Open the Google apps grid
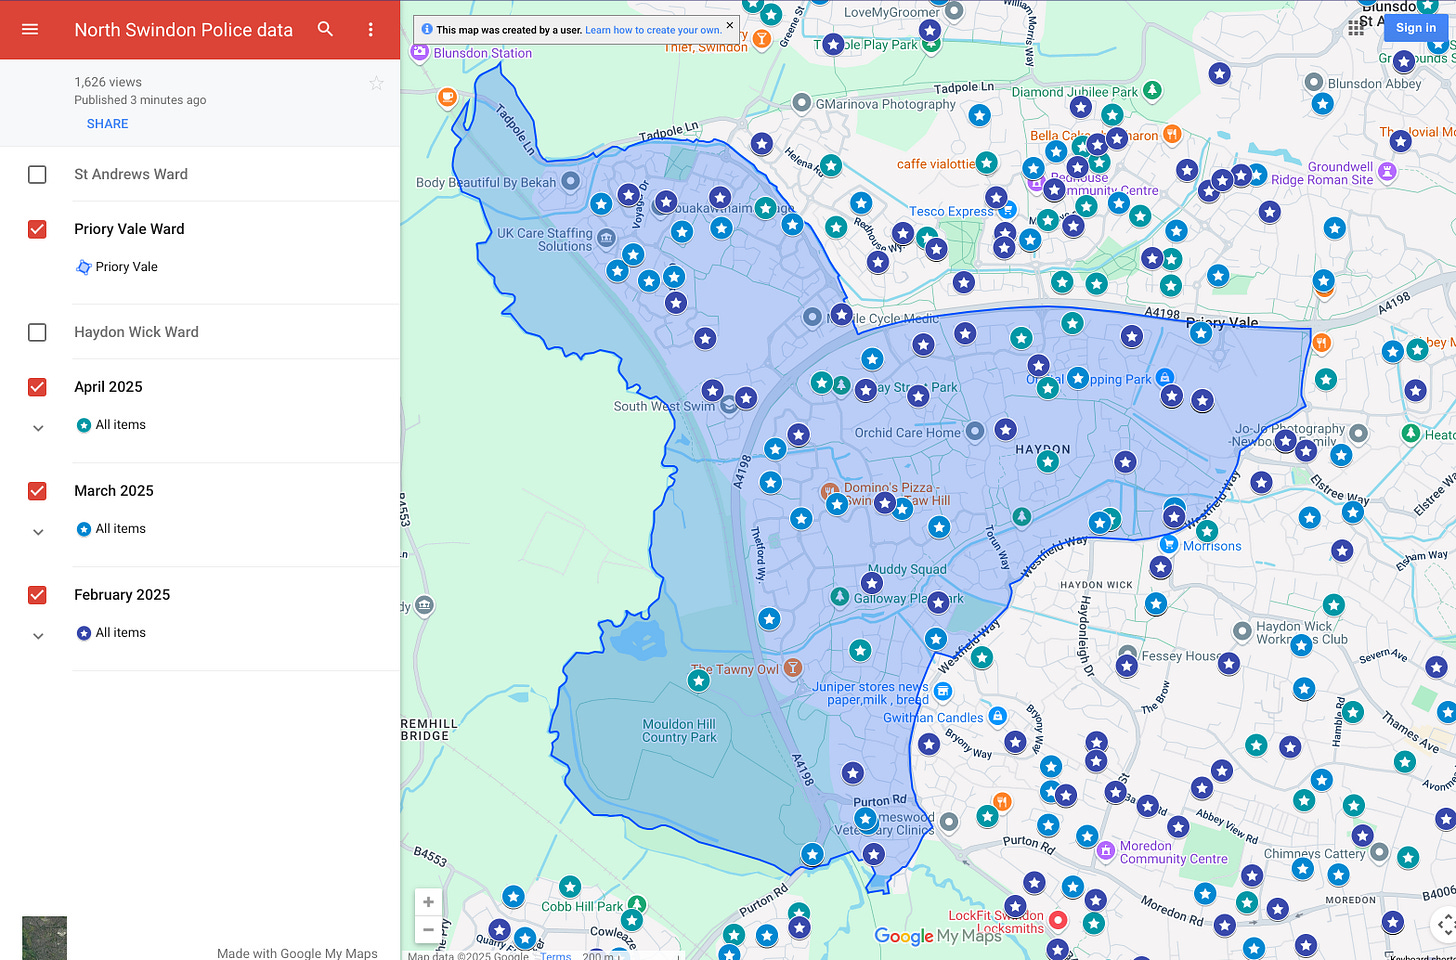This screenshot has width=1456, height=960. coord(1356,28)
